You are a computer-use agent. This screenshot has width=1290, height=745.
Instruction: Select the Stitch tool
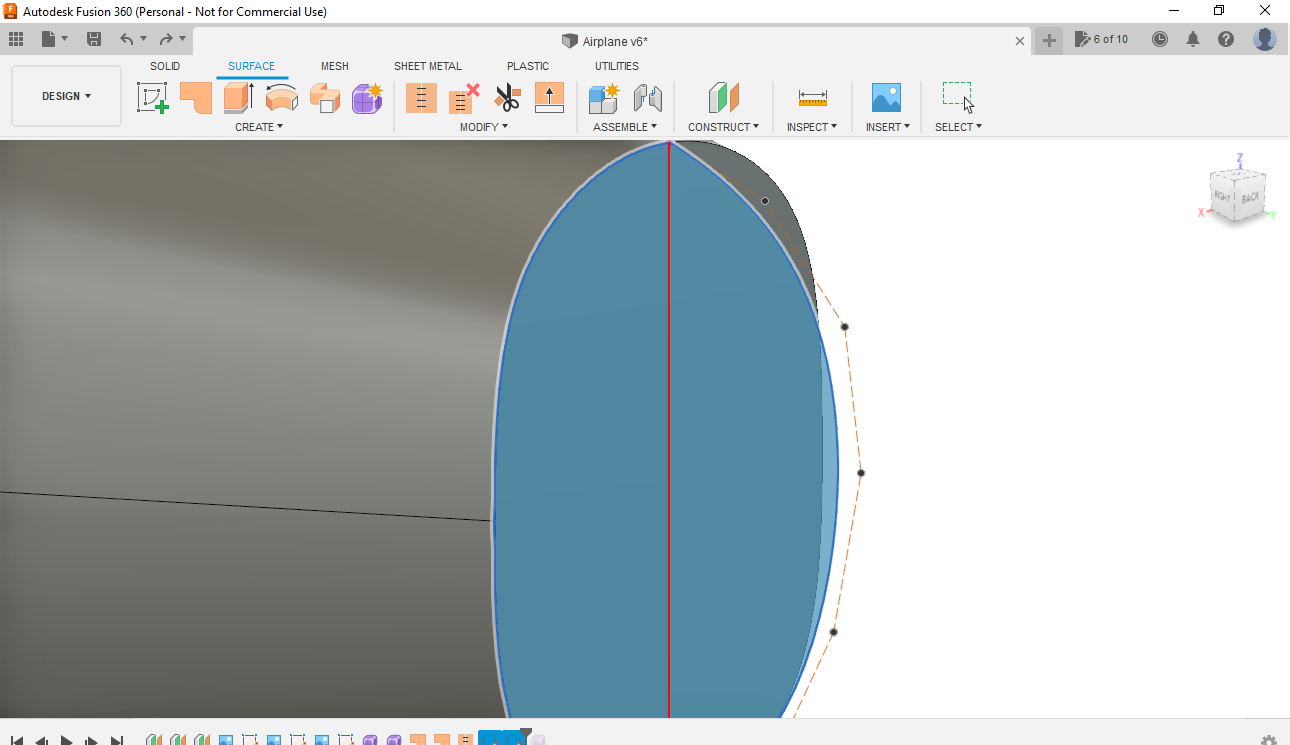pyautogui.click(x=421, y=98)
